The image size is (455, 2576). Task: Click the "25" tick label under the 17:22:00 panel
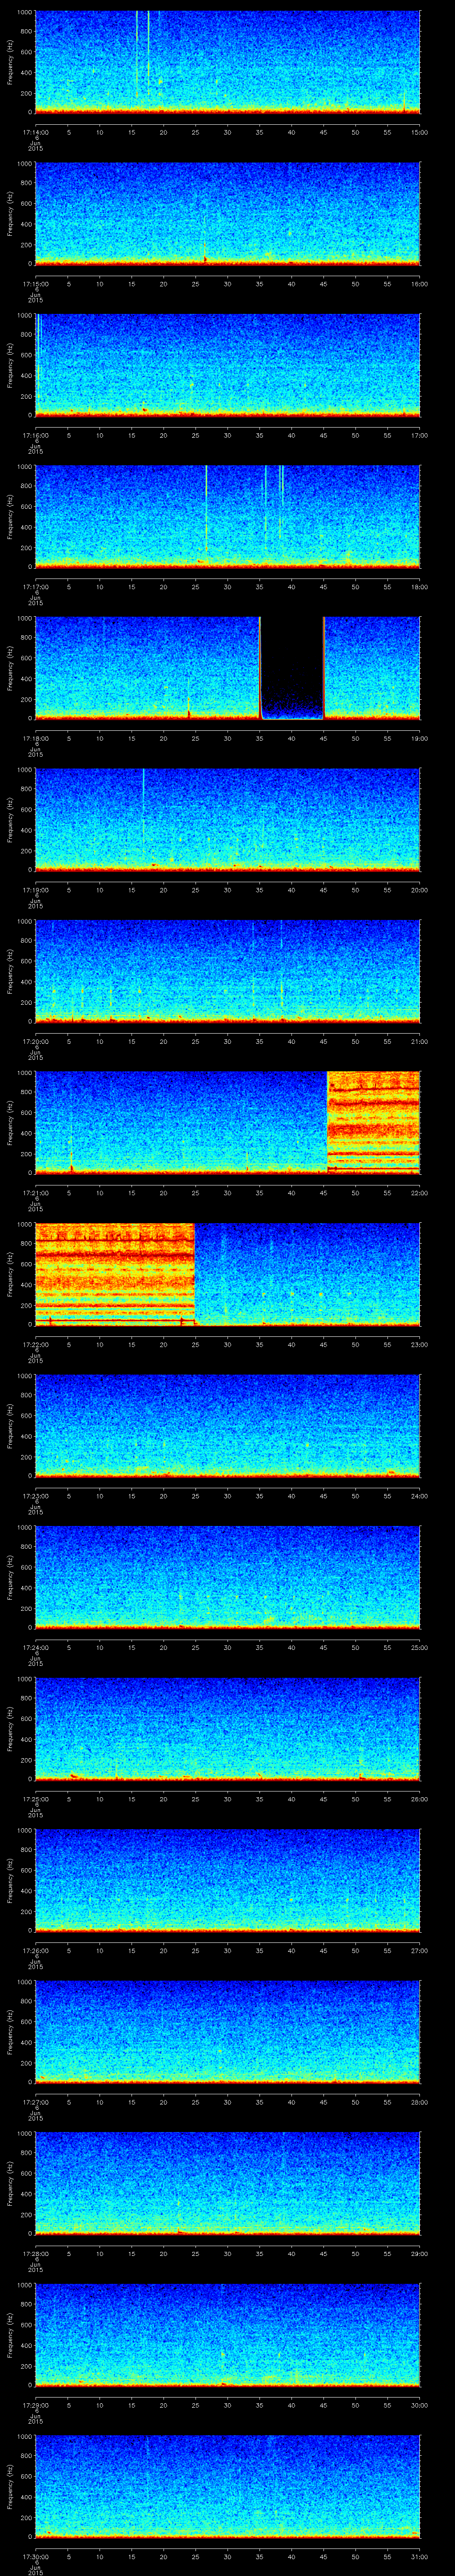click(x=195, y=1344)
